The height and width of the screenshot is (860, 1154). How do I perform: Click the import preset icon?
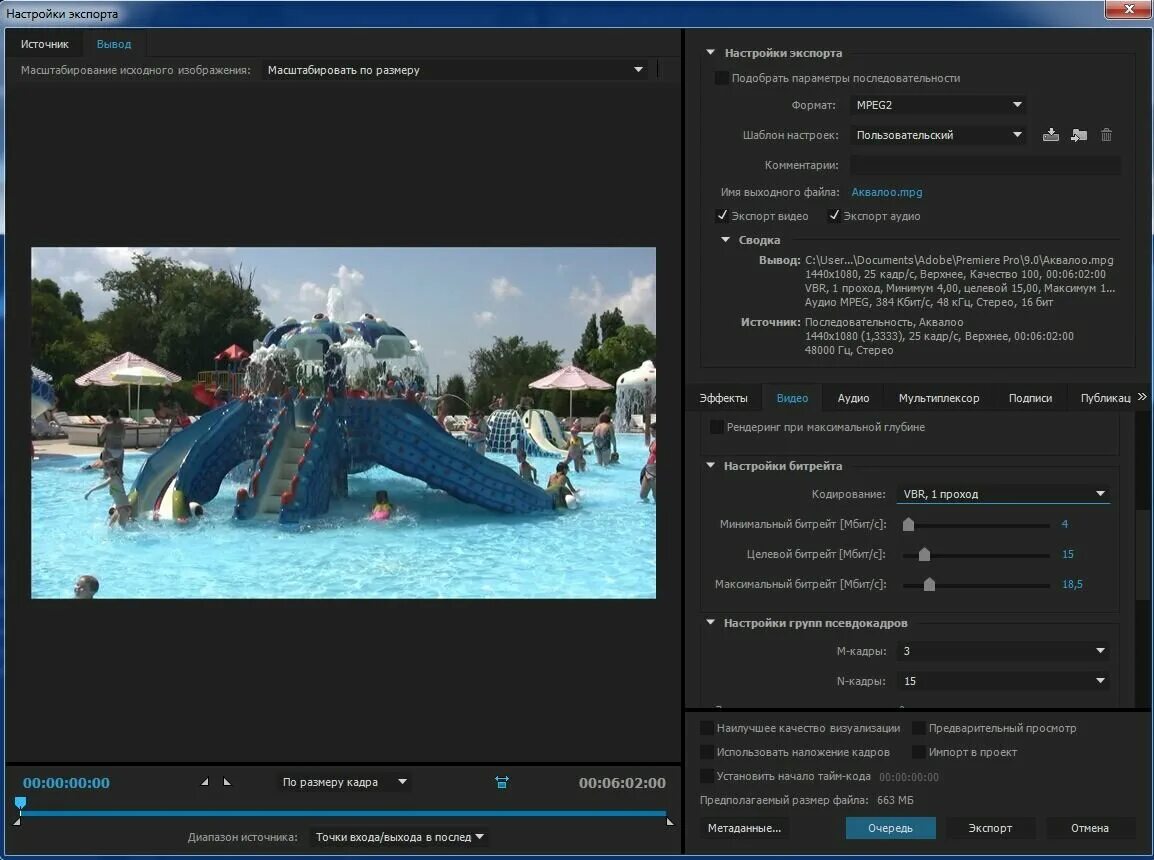tap(1079, 135)
